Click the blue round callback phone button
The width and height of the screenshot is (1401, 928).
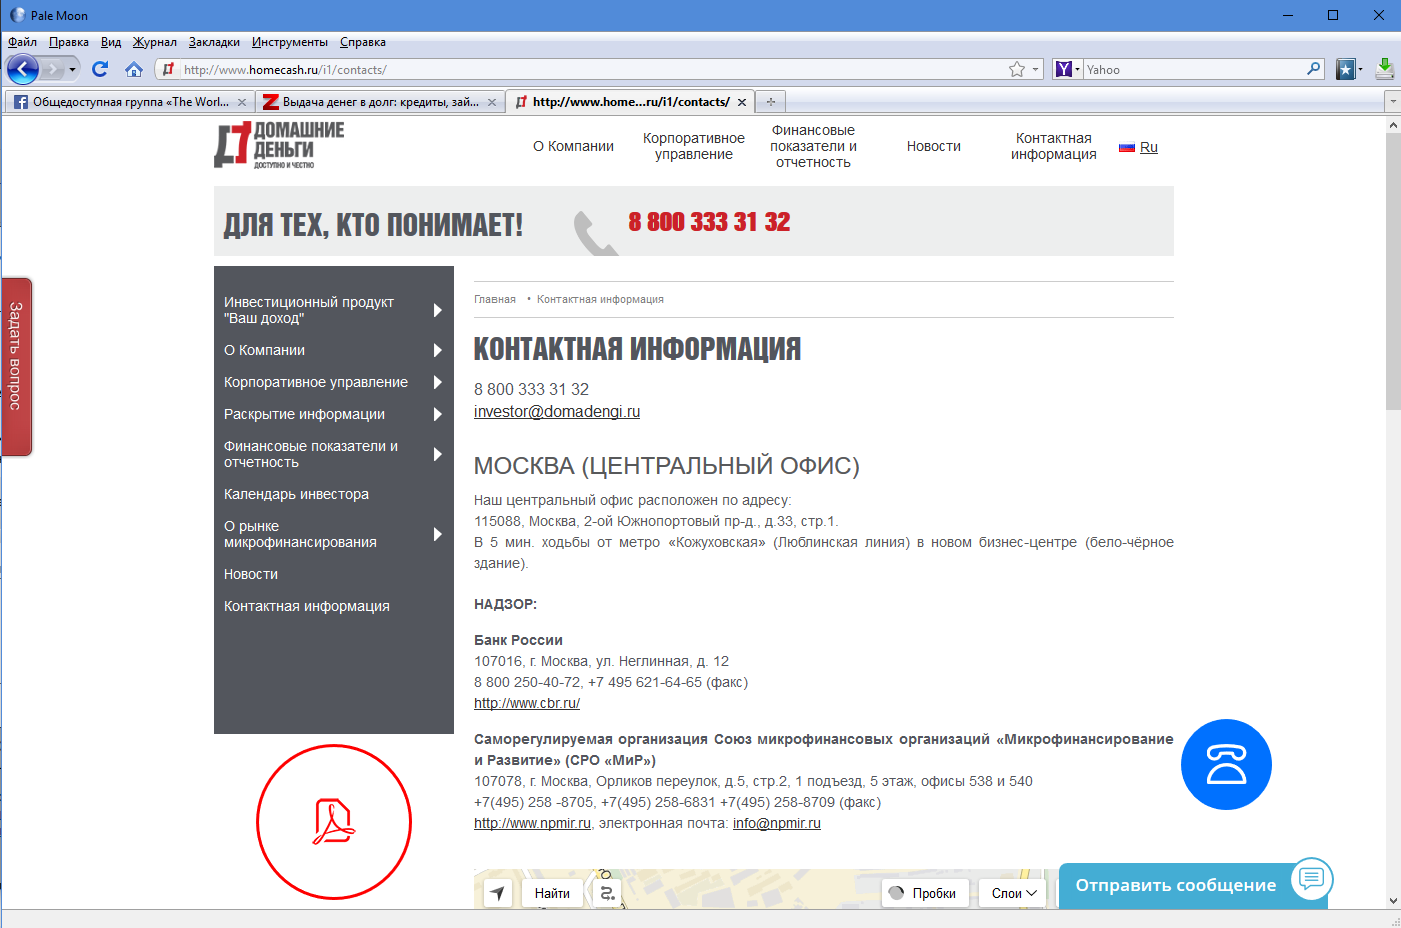coord(1226,764)
